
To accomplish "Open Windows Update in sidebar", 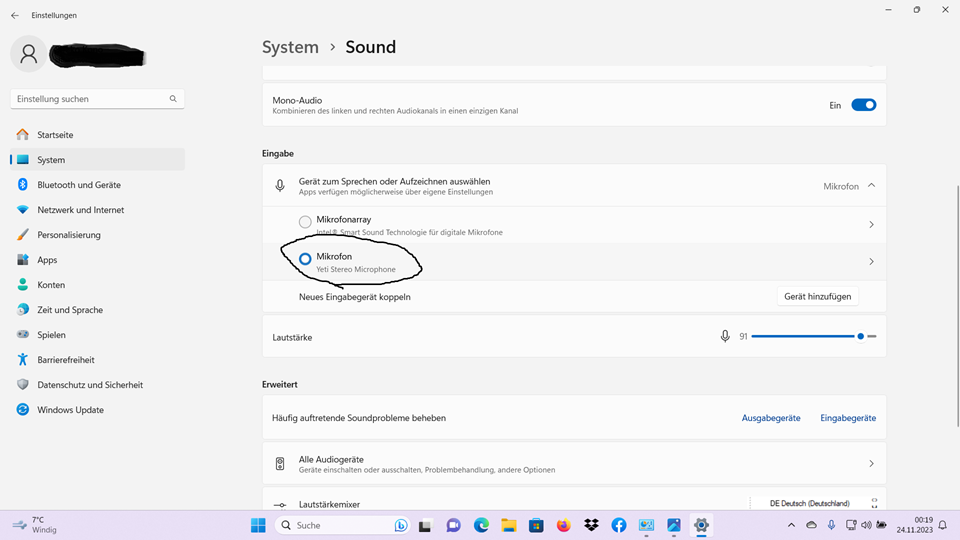I will [x=70, y=410].
